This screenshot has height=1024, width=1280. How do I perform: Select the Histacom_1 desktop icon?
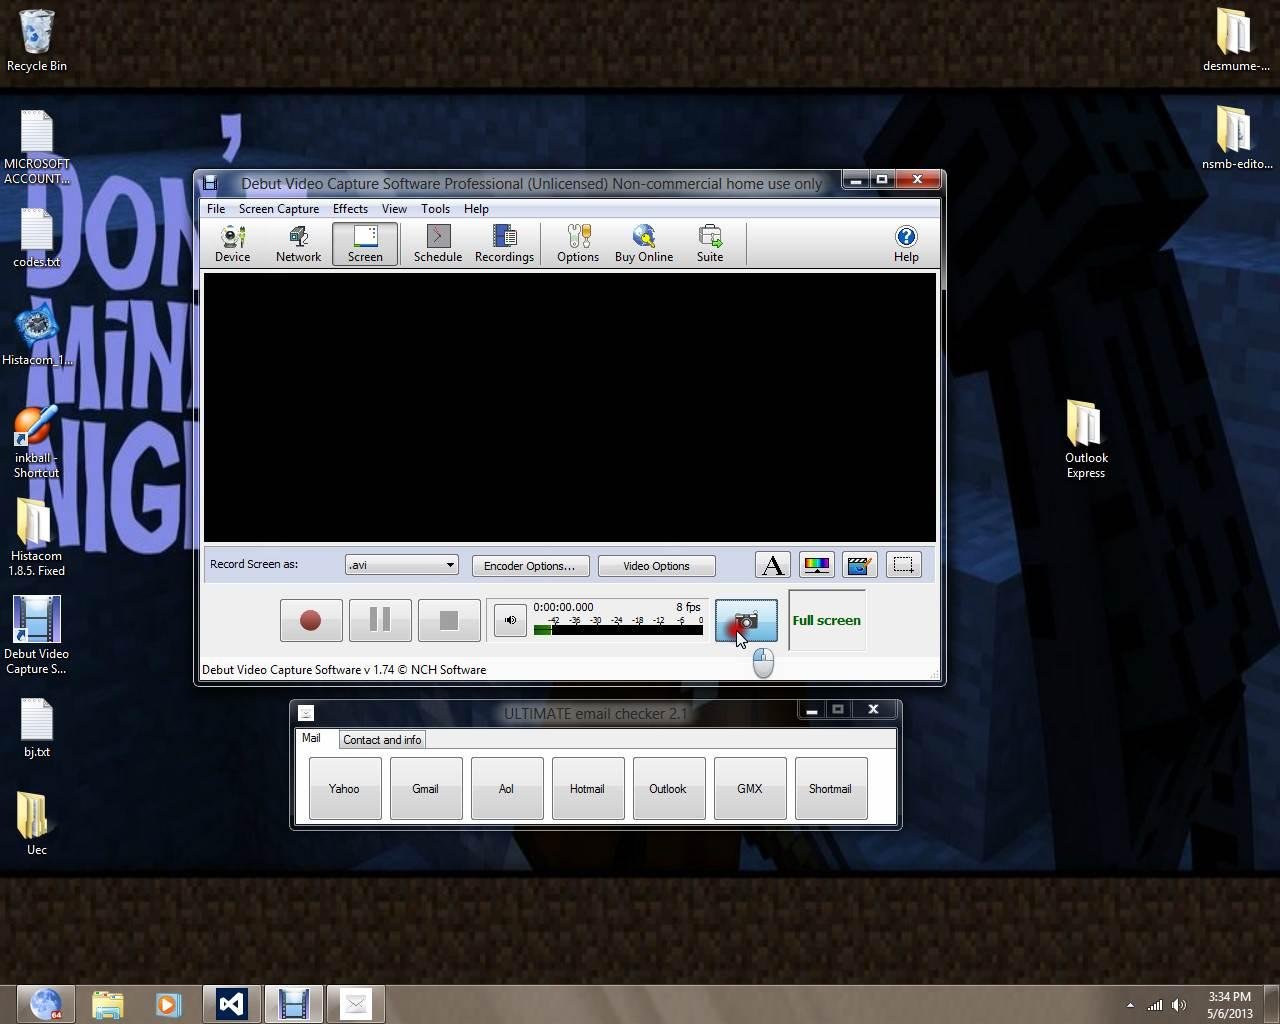point(37,336)
